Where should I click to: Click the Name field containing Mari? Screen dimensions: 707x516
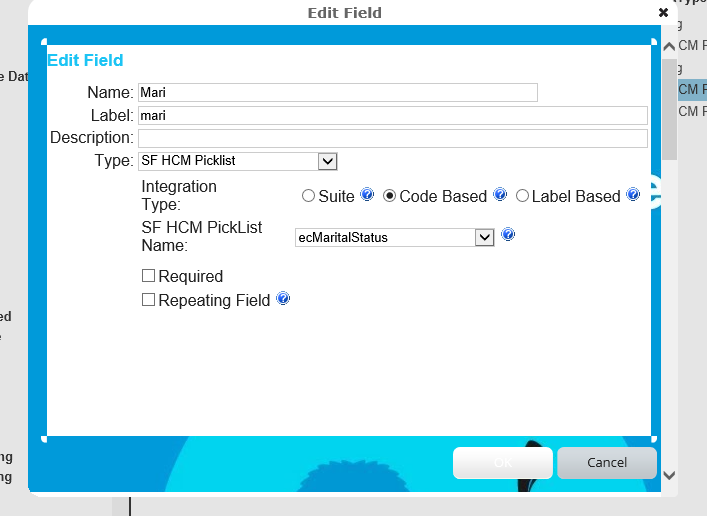pyautogui.click(x=338, y=92)
